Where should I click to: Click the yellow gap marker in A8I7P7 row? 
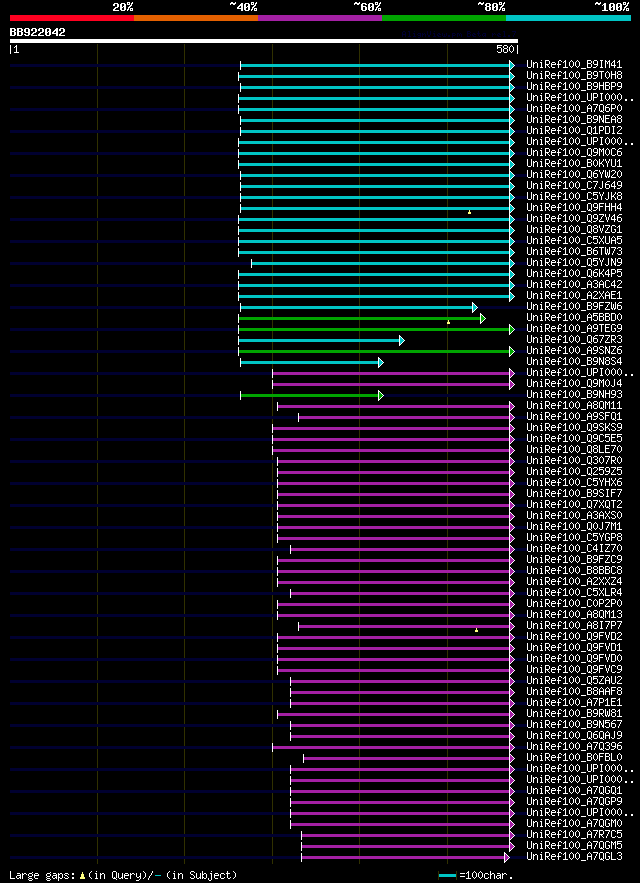pos(477,630)
